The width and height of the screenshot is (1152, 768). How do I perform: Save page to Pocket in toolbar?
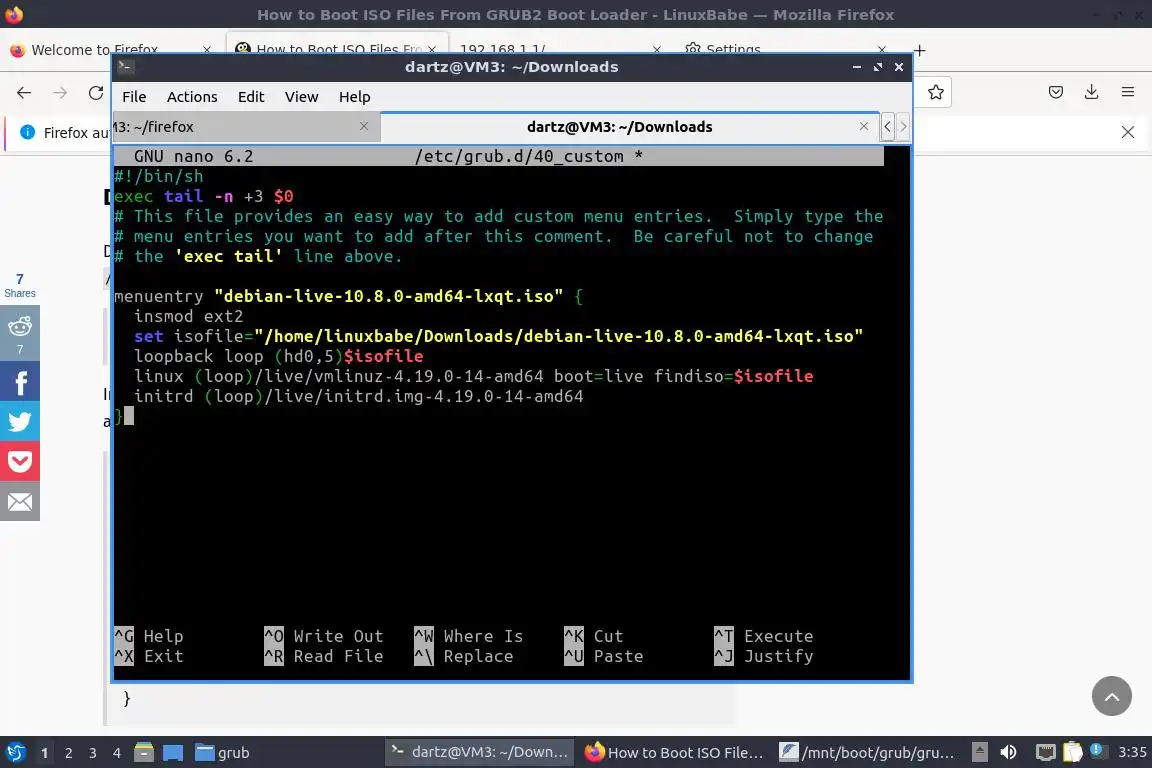(x=1056, y=93)
